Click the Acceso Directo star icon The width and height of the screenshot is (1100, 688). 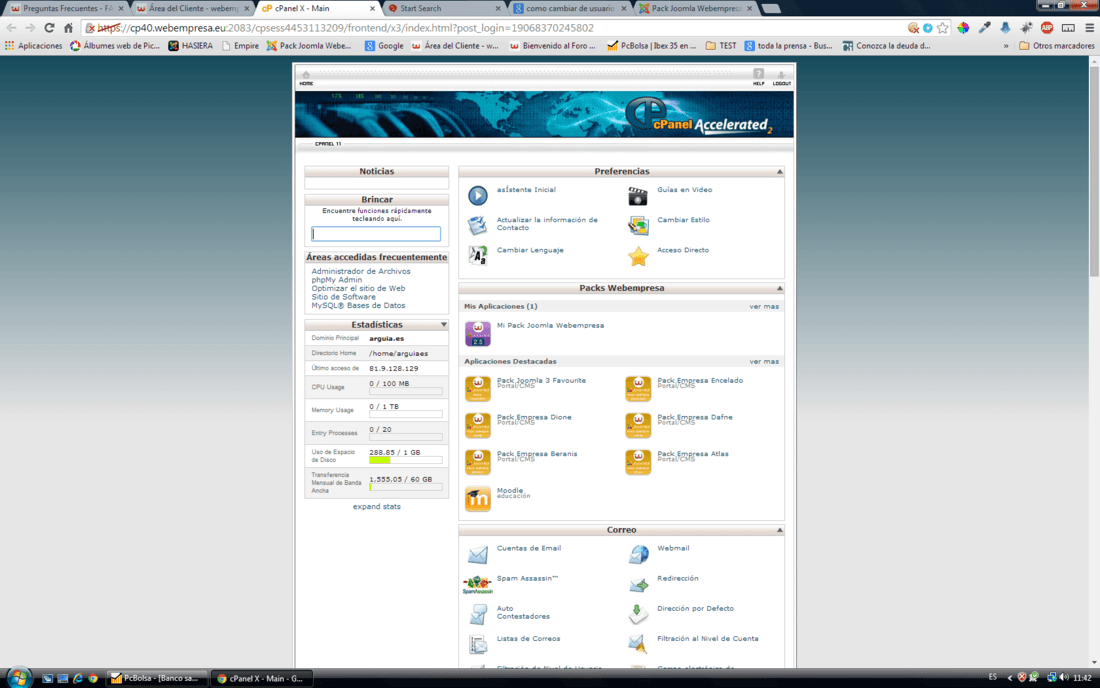pos(638,256)
